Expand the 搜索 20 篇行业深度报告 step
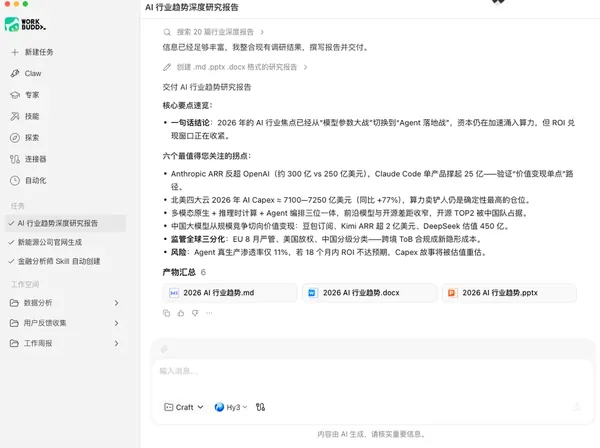Viewport: 600px width, 448px height. pos(214,32)
